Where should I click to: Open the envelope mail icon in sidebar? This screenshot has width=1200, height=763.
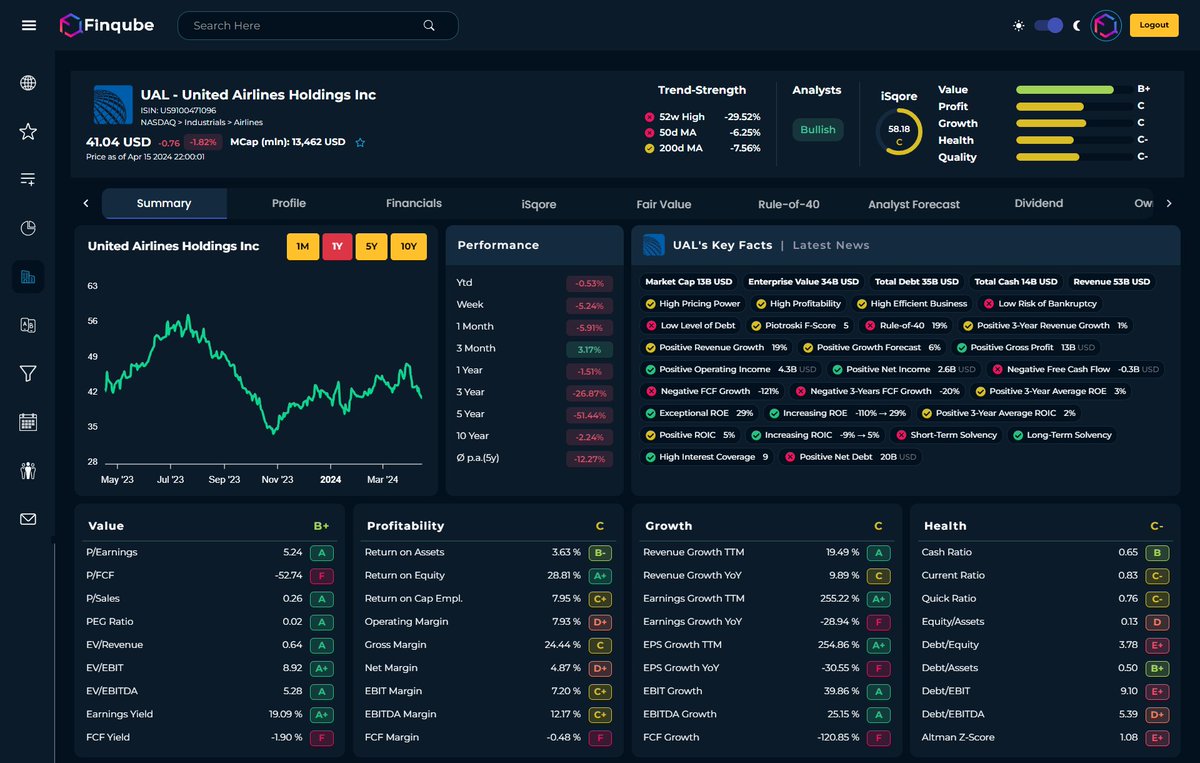click(28, 519)
